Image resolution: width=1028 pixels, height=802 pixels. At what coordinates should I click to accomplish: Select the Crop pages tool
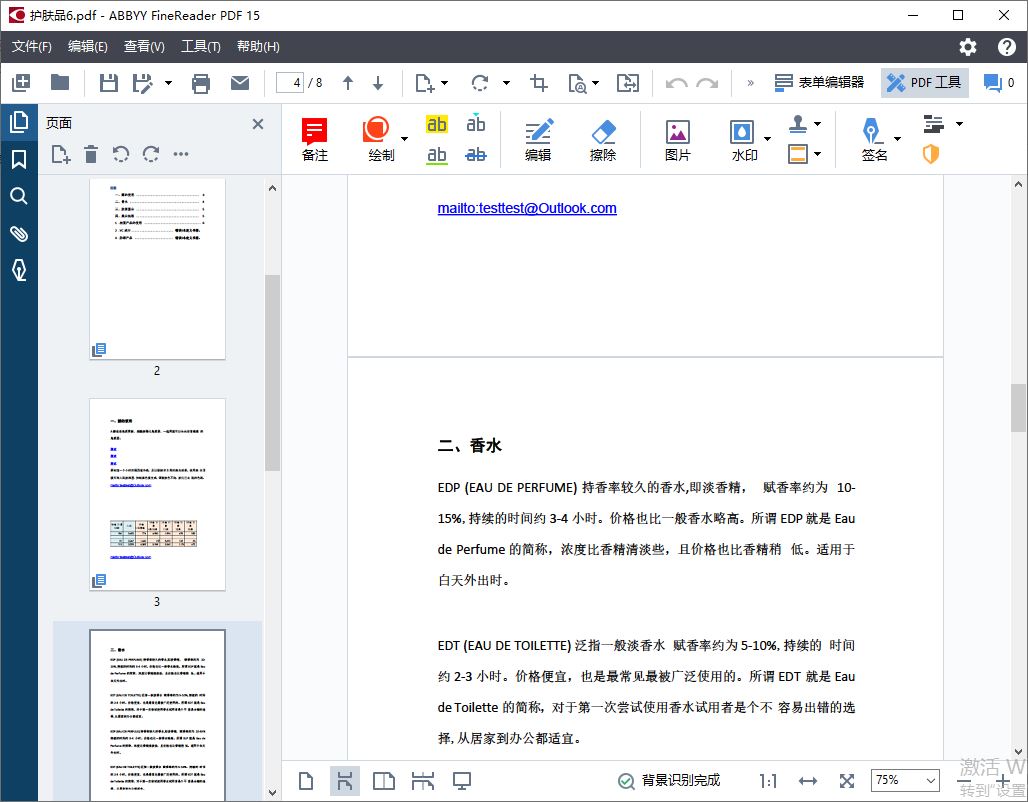539,83
